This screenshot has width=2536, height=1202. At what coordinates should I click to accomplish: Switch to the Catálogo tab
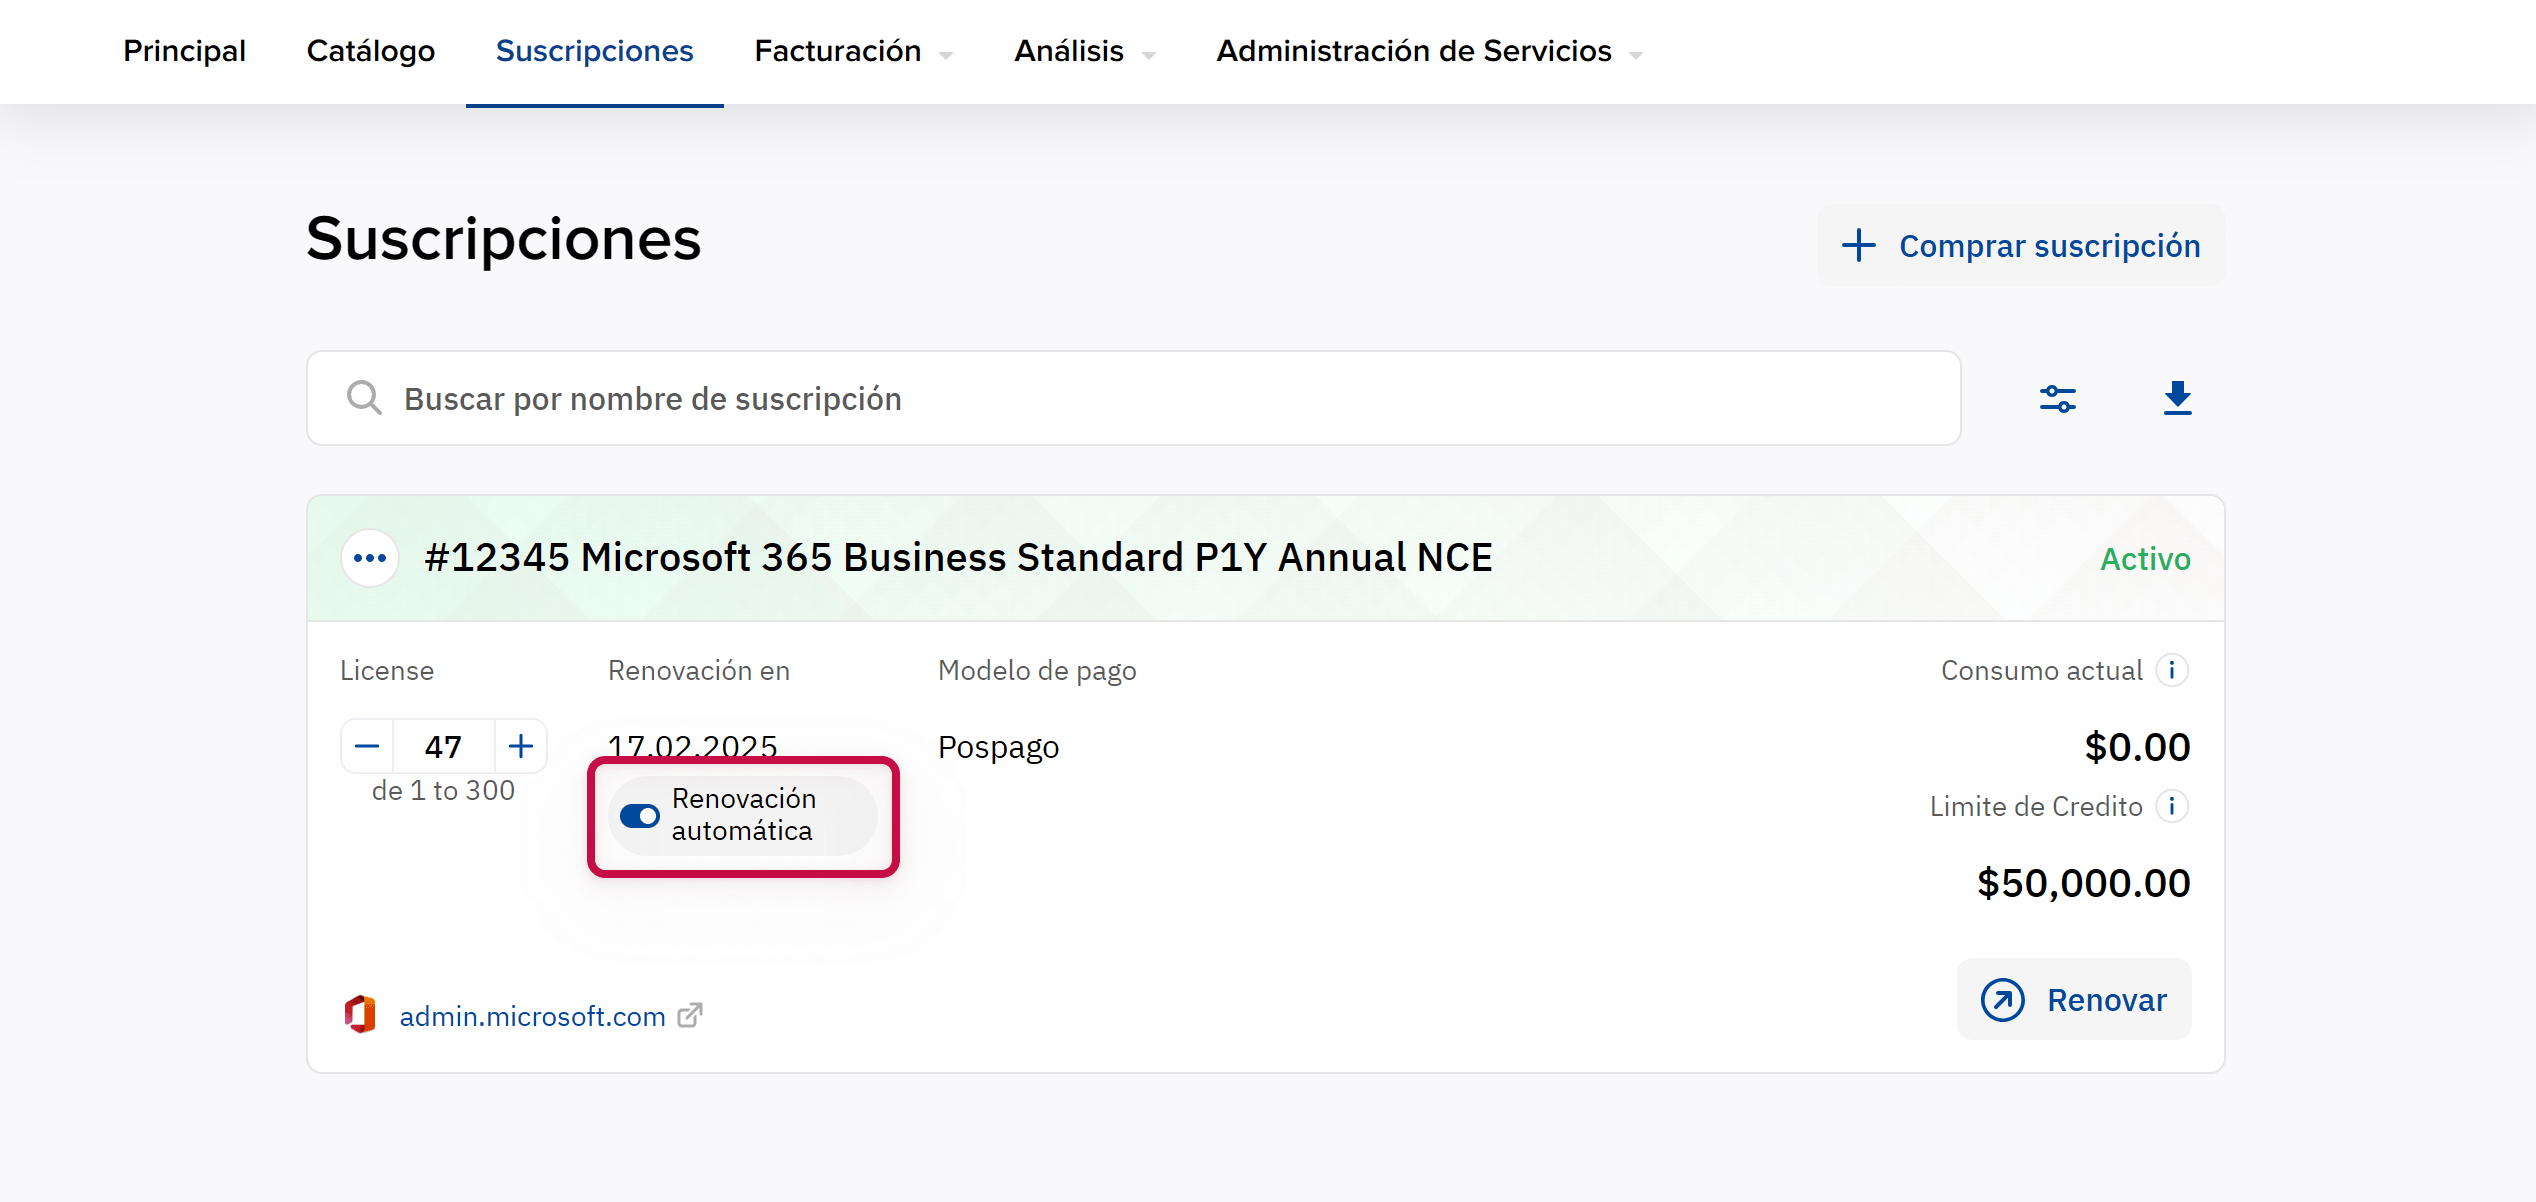coord(370,51)
